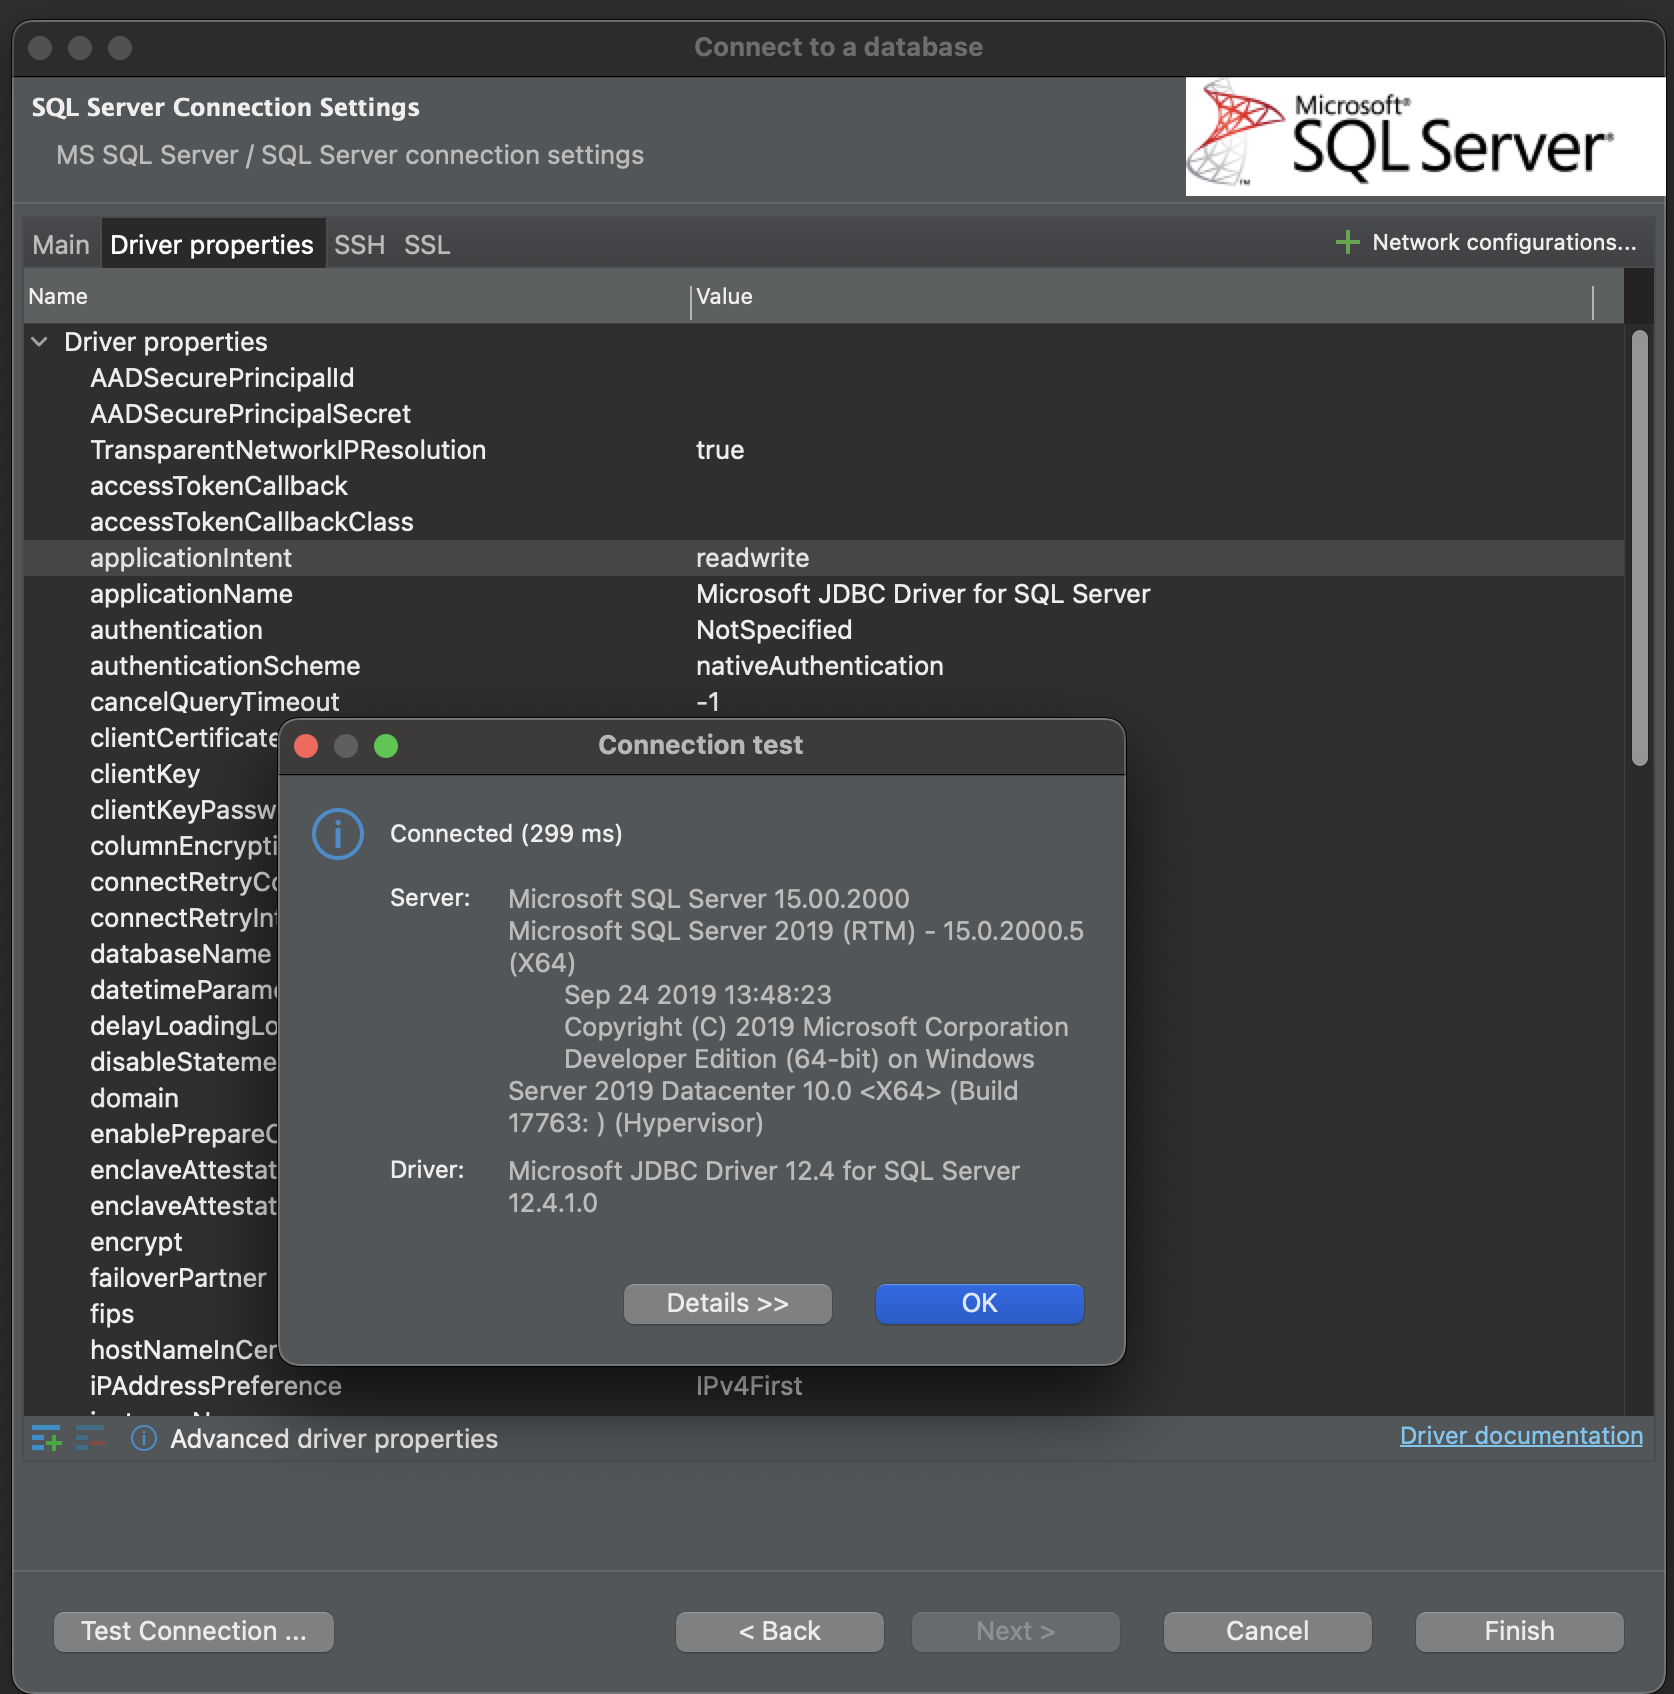The height and width of the screenshot is (1694, 1674).
Task: Finish the connection configuration
Action: [1518, 1631]
